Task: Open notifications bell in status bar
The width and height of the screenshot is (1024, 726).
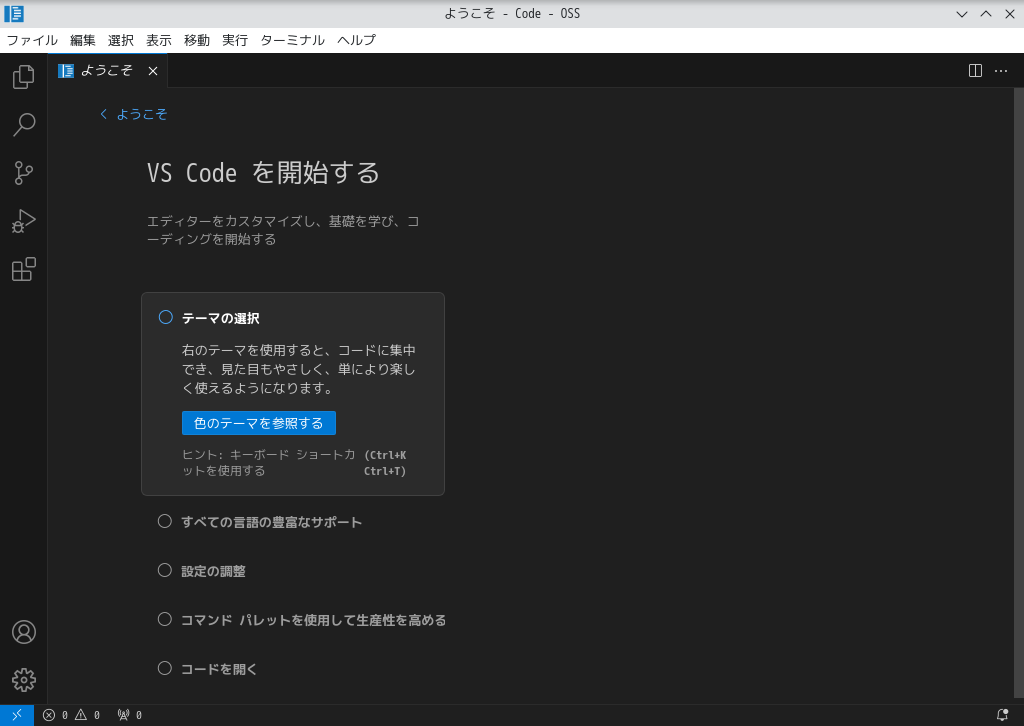Action: click(x=1002, y=715)
